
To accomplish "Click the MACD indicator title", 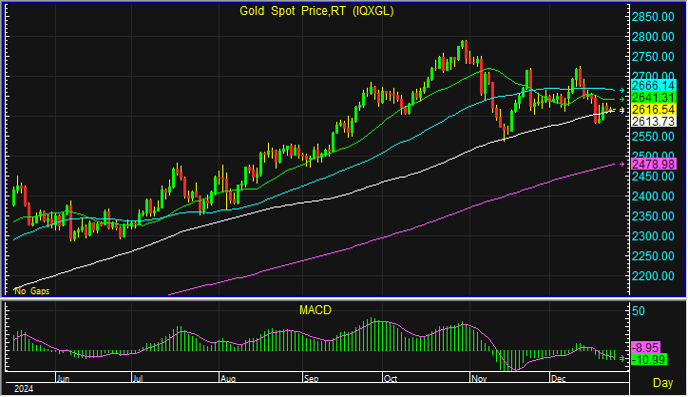I will (315, 310).
